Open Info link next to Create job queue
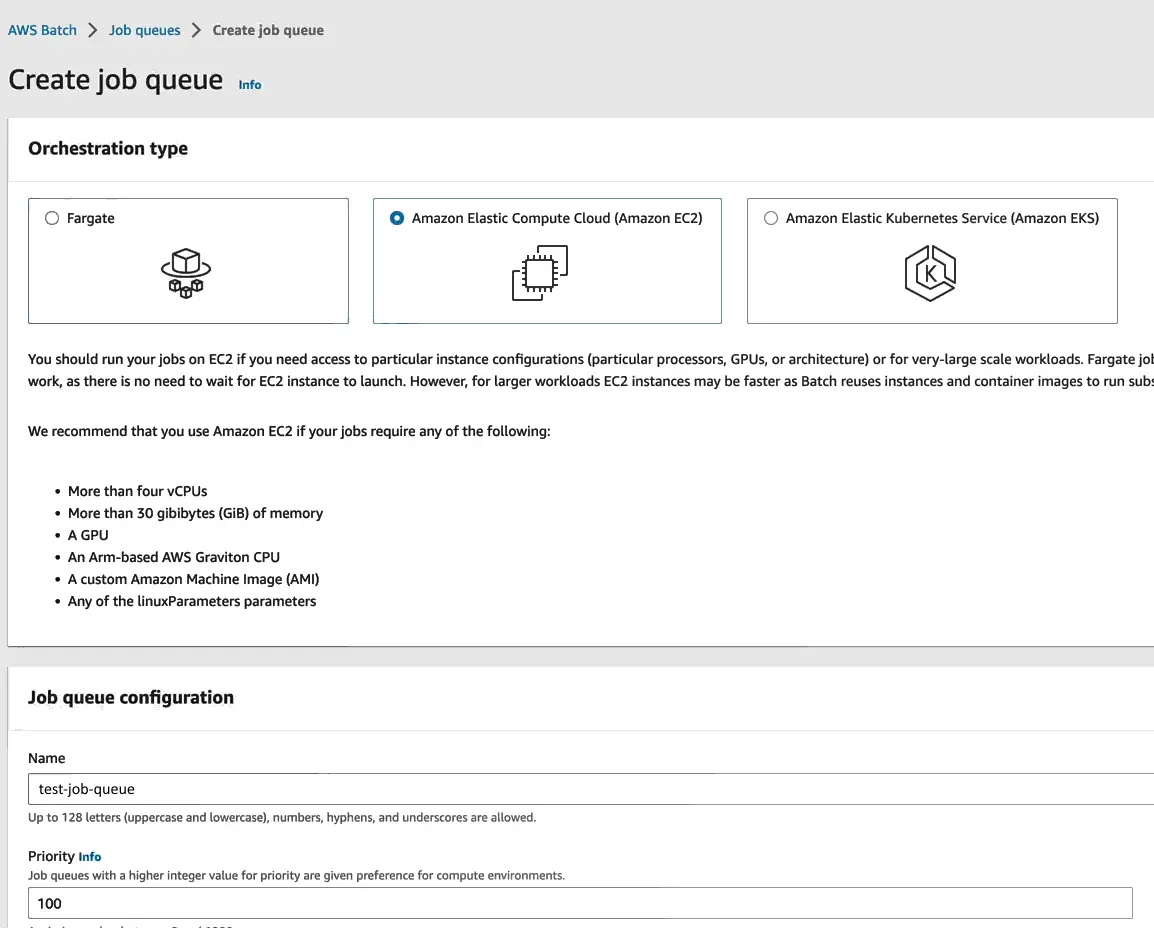1154x928 pixels. click(249, 85)
